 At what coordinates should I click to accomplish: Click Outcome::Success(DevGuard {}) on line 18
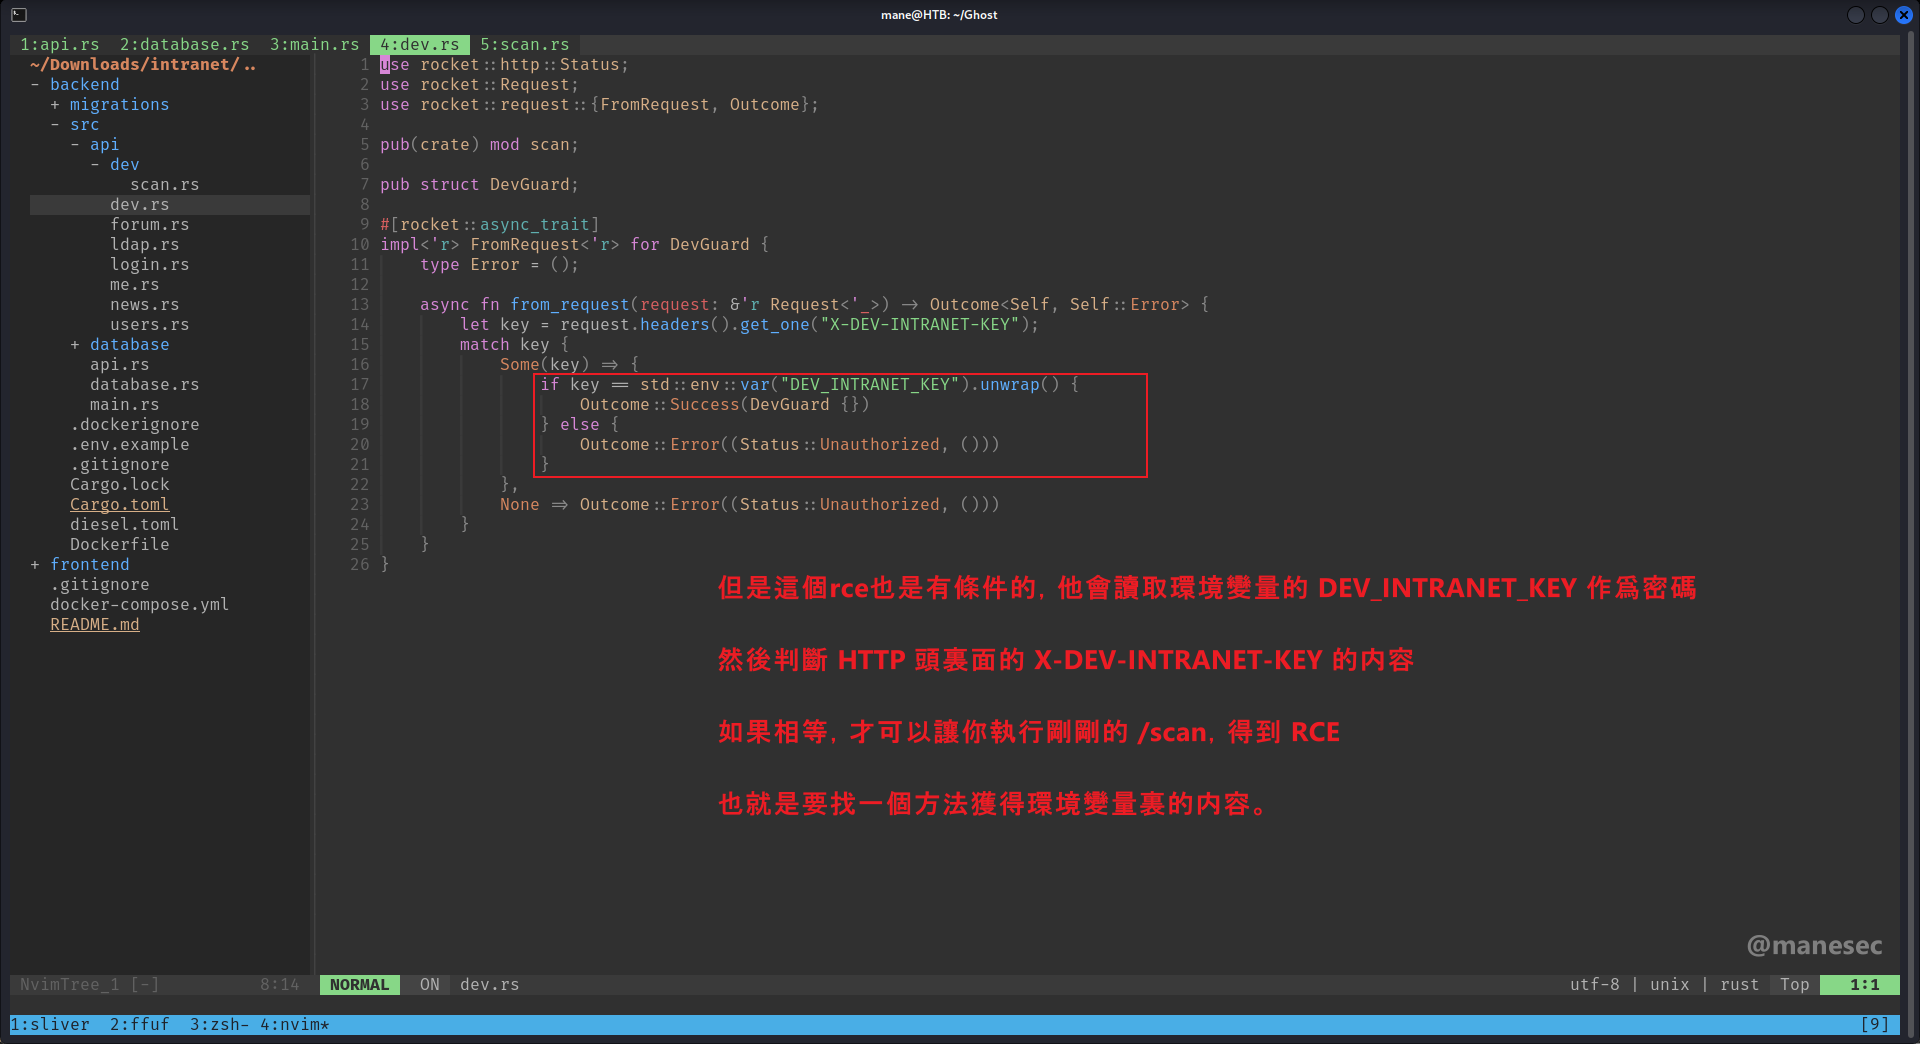point(724,405)
